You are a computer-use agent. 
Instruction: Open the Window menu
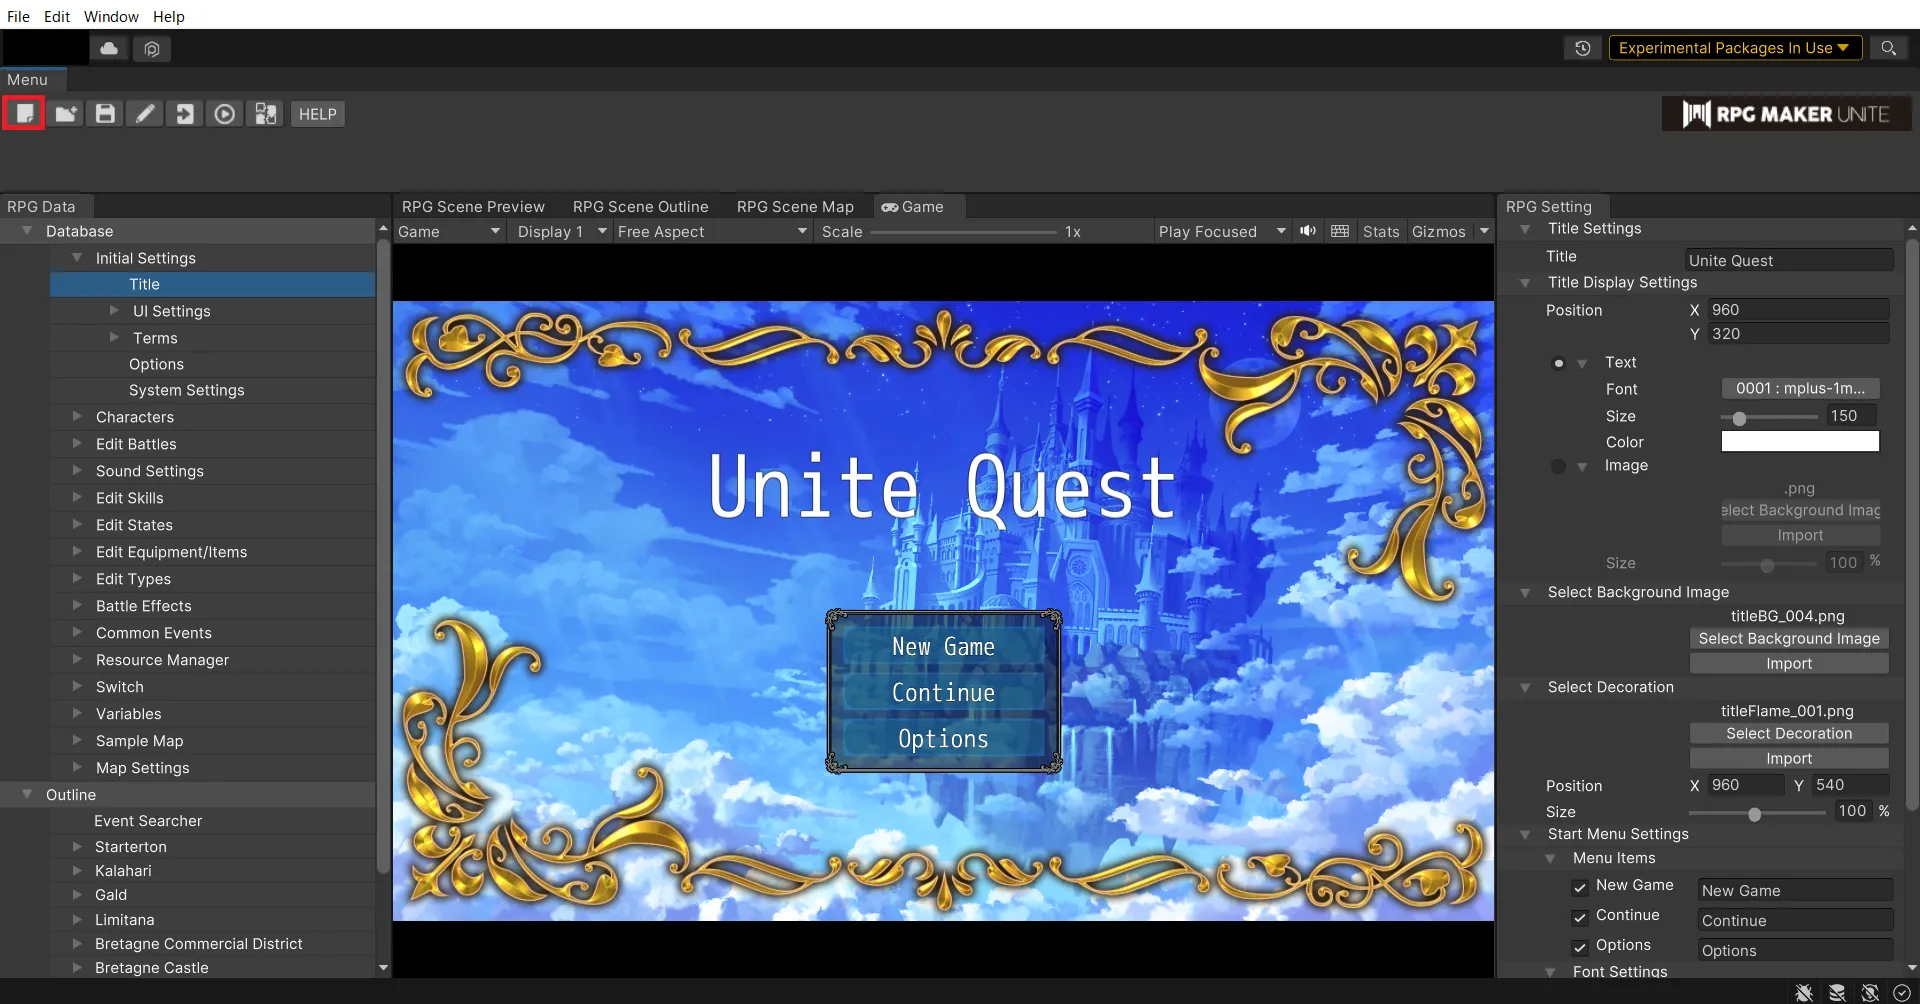click(x=111, y=16)
